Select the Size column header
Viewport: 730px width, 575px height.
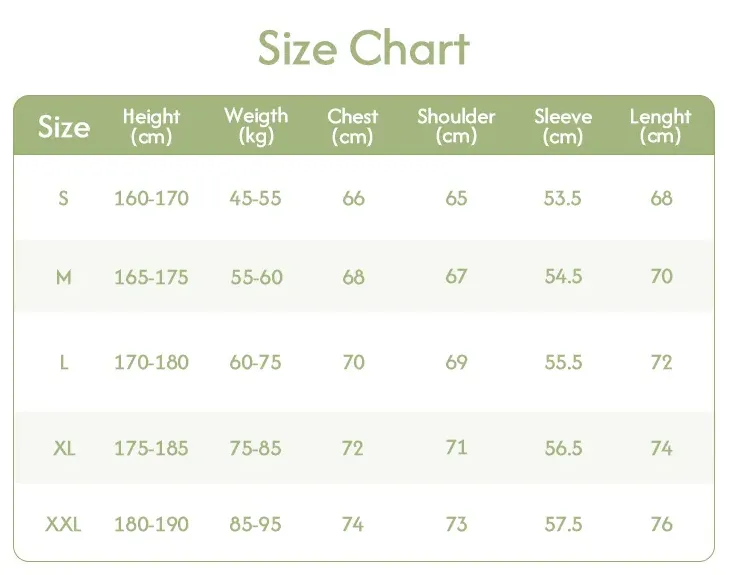(64, 127)
